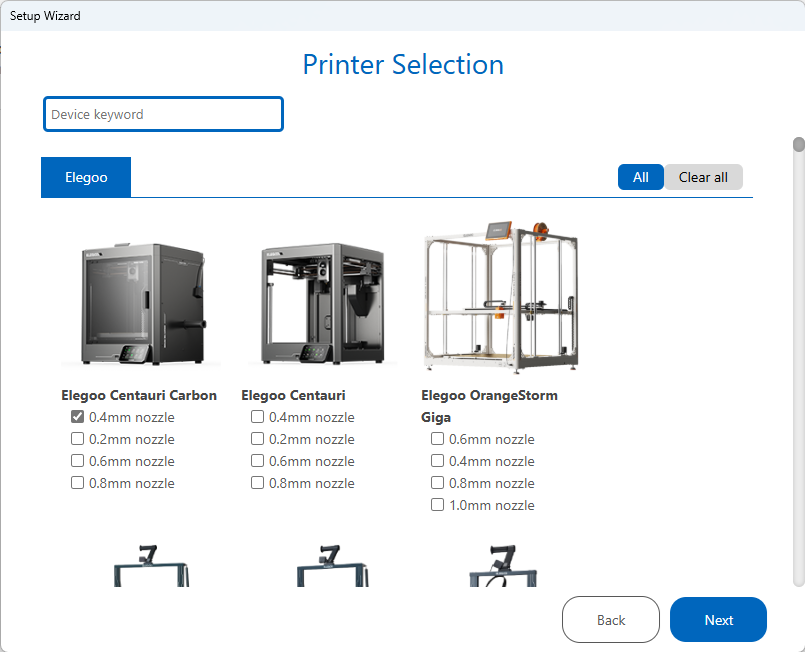This screenshot has width=805, height=652.
Task: Check Elegoo Centauri 0.2mm nozzle
Action: (x=257, y=439)
